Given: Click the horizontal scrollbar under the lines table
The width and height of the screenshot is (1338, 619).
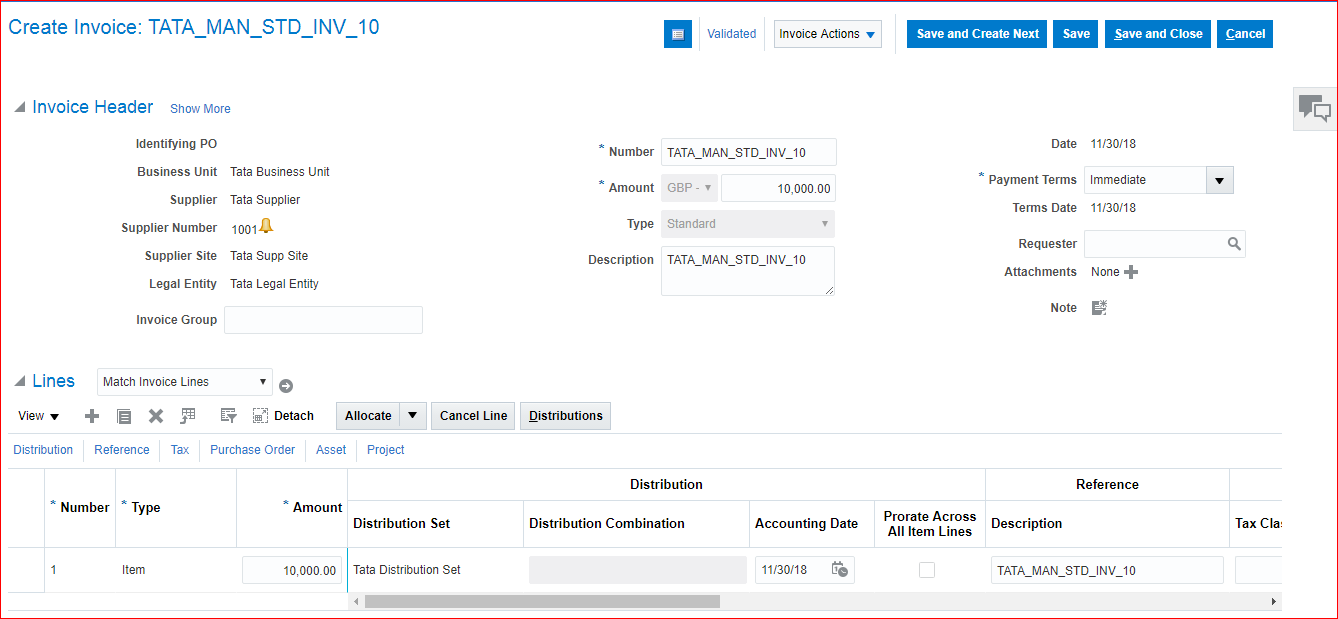Looking at the screenshot, I should (542, 602).
